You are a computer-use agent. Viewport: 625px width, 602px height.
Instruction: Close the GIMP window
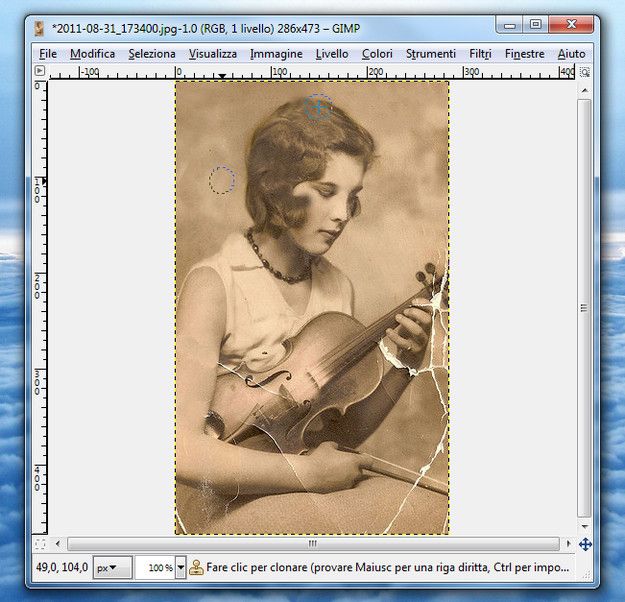tap(571, 25)
